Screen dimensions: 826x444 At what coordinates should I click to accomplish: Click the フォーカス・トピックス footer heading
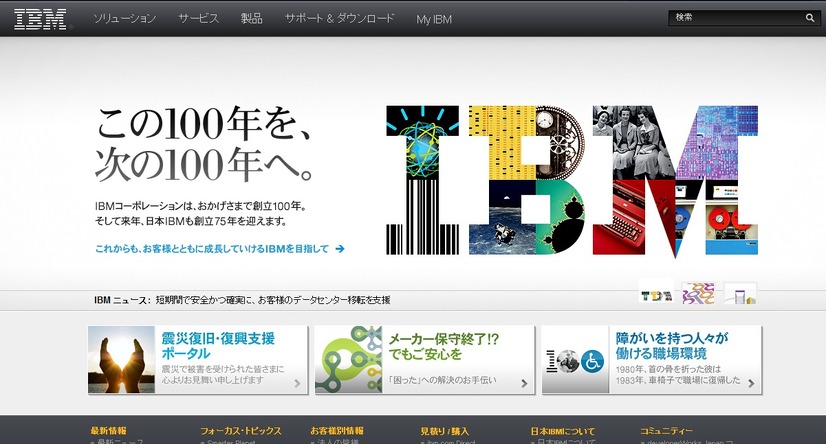241,431
